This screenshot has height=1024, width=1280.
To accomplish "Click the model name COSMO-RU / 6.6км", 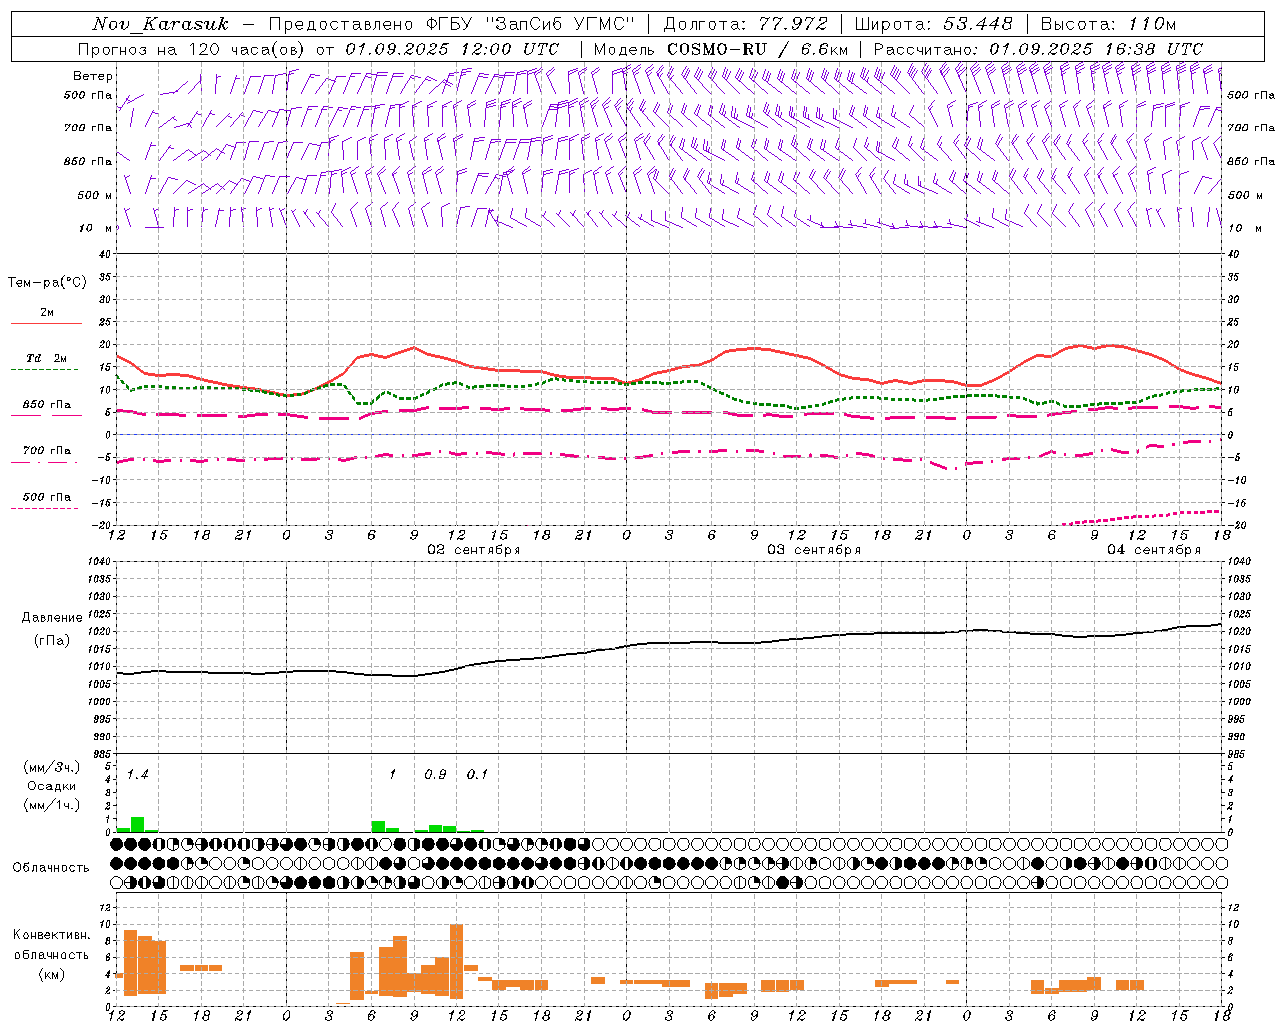I will tap(757, 49).
